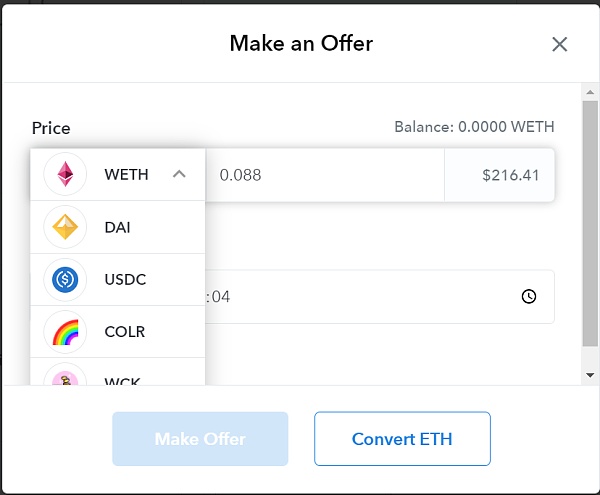The image size is (600, 495).
Task: Click the COLR rainbow icon
Action: (x=65, y=332)
